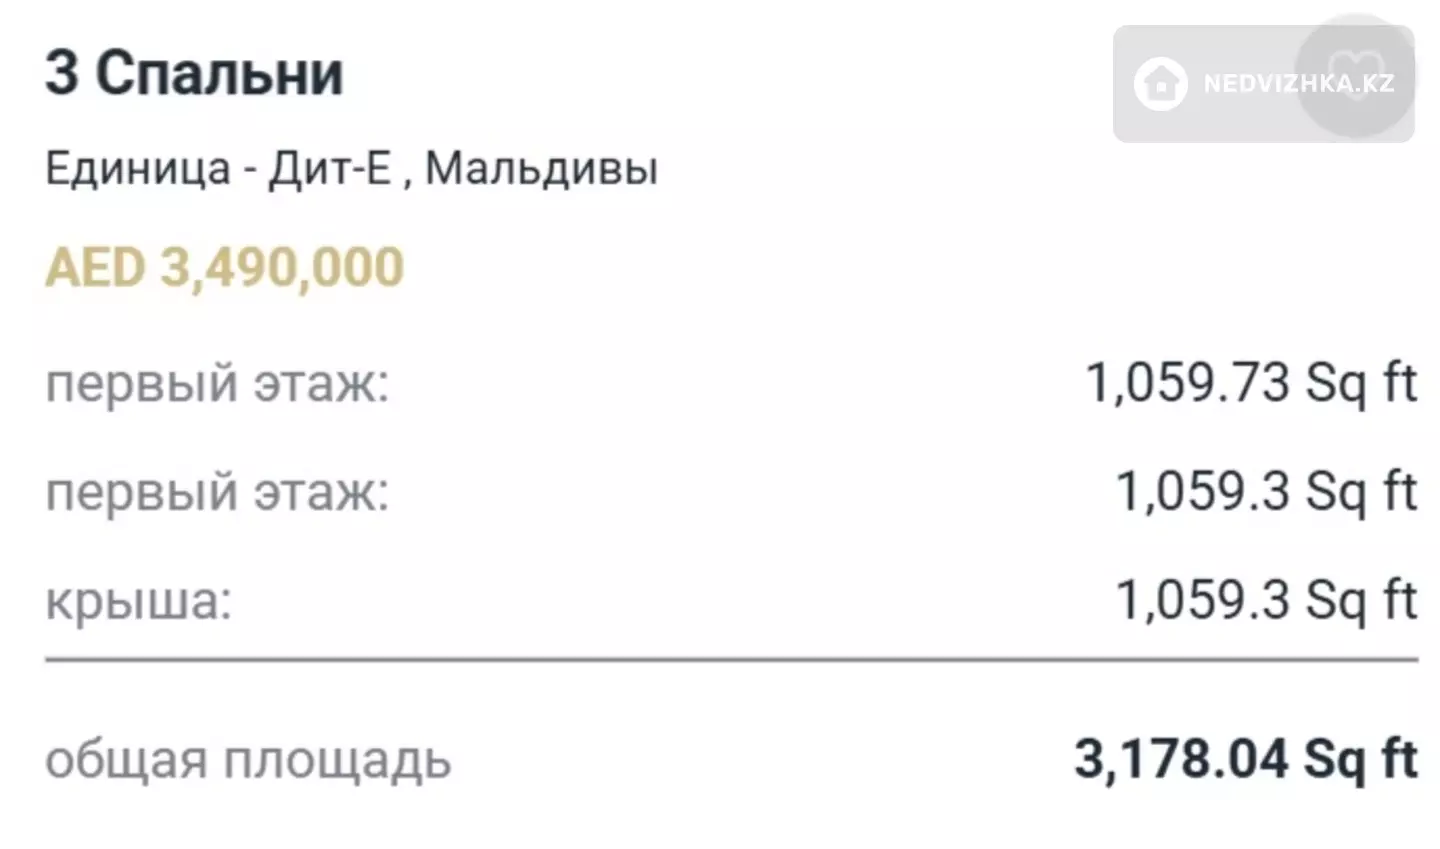Click the 'Мальдивы' location text
Screen dimensions: 1440x849
coord(542,168)
